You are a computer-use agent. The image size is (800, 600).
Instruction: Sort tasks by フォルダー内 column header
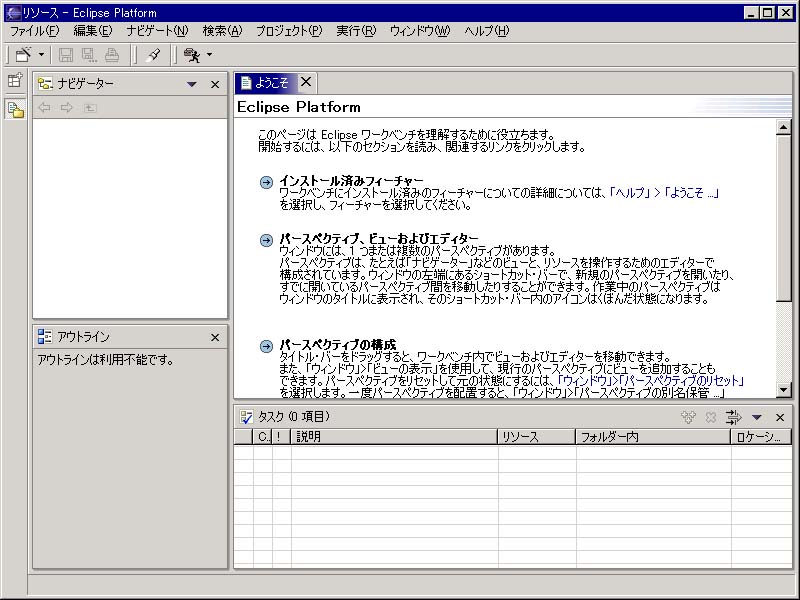(653, 437)
